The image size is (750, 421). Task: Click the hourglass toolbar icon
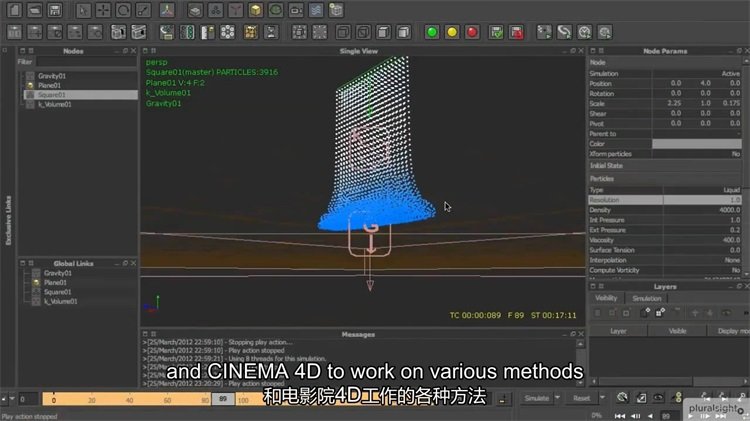[271, 32]
